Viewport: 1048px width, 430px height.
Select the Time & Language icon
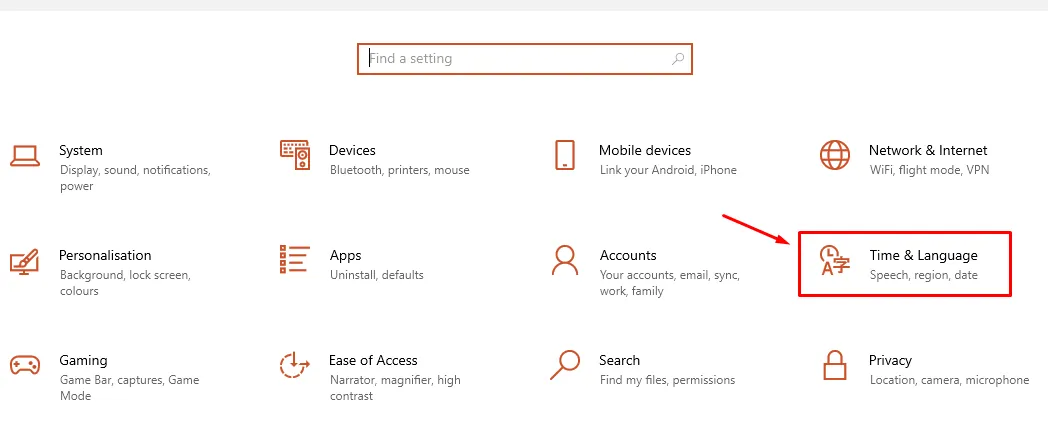(835, 261)
